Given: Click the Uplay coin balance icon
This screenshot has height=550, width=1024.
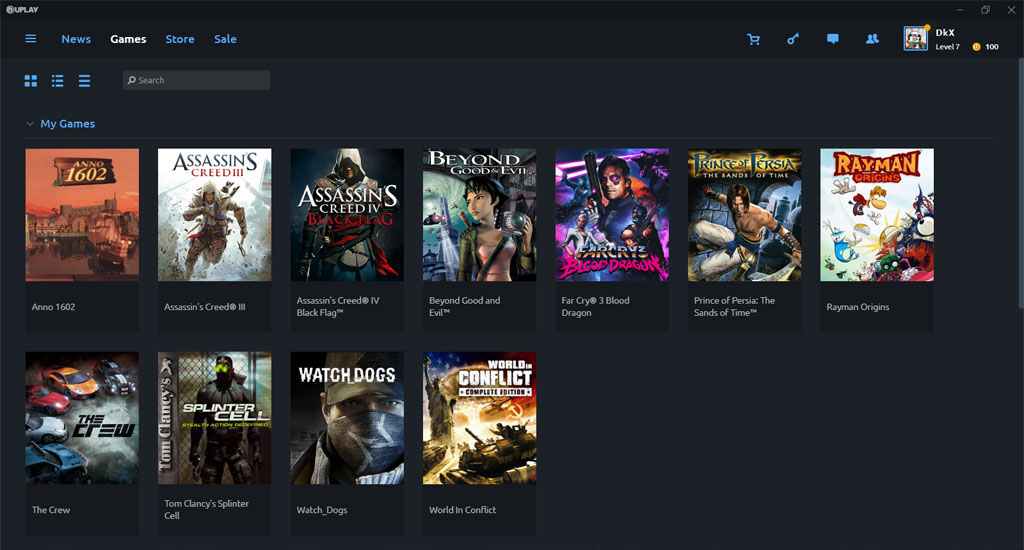Looking at the screenshot, I should coord(976,47).
